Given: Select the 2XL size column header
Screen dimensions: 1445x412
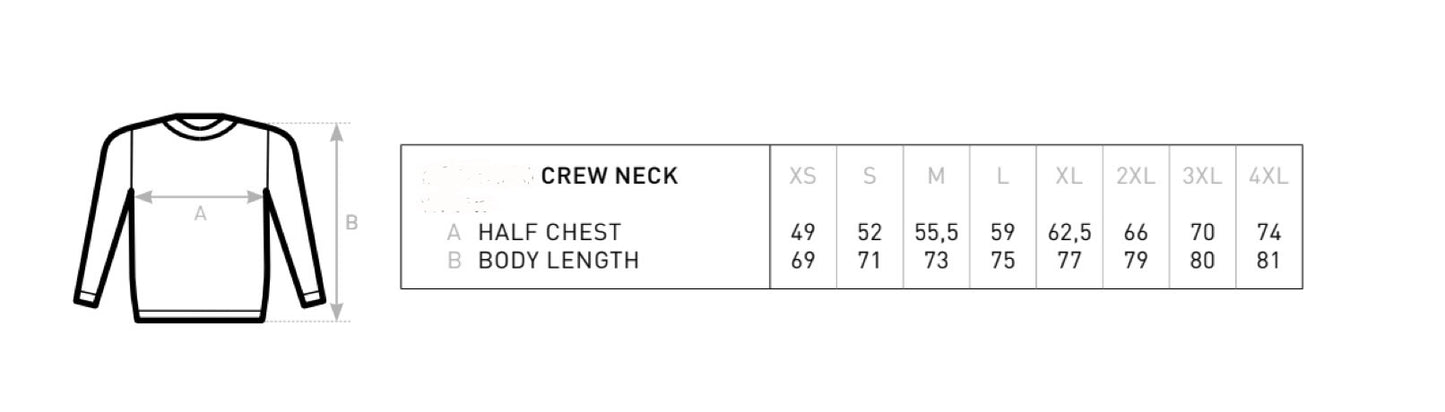Looking at the screenshot, I should (1136, 176).
